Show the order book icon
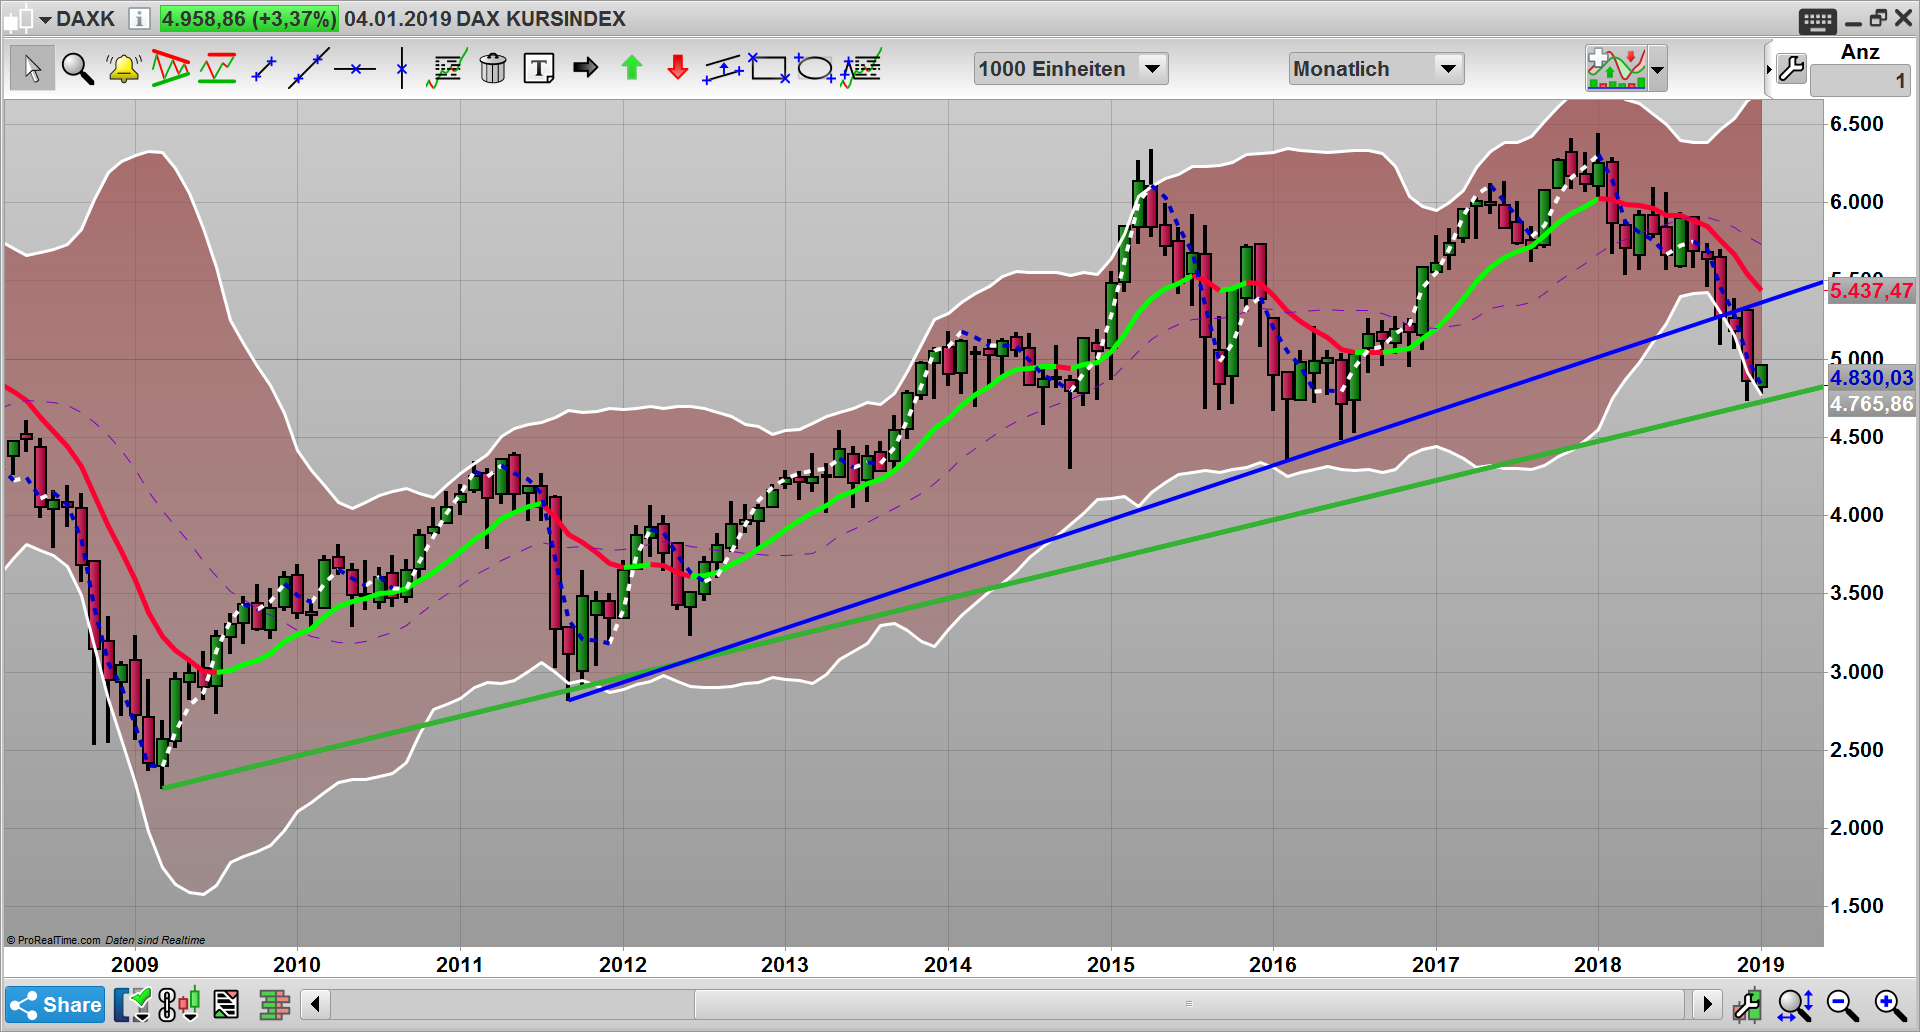 tap(274, 1004)
